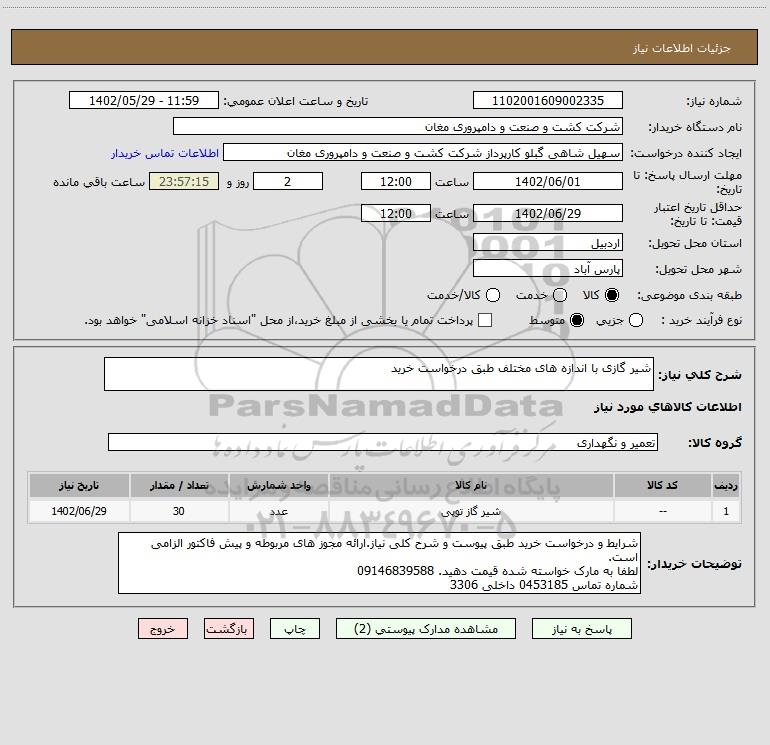770x745 pixels.
Task: Click the buyer organization name field
Action: (398, 126)
